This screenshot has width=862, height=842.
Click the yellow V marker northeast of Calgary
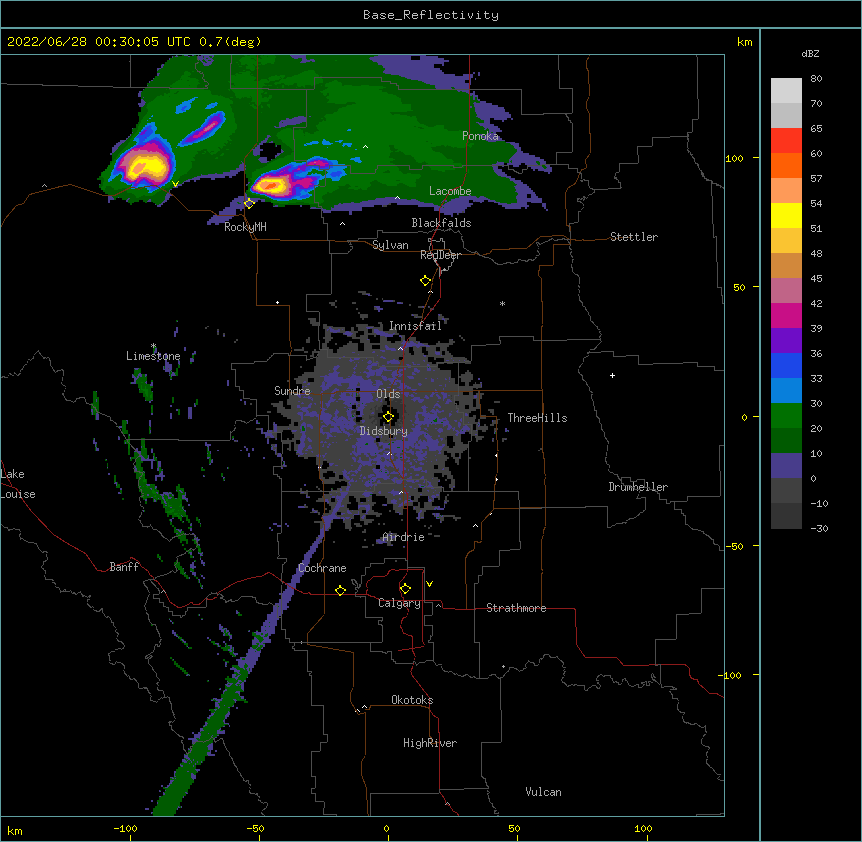(x=429, y=584)
